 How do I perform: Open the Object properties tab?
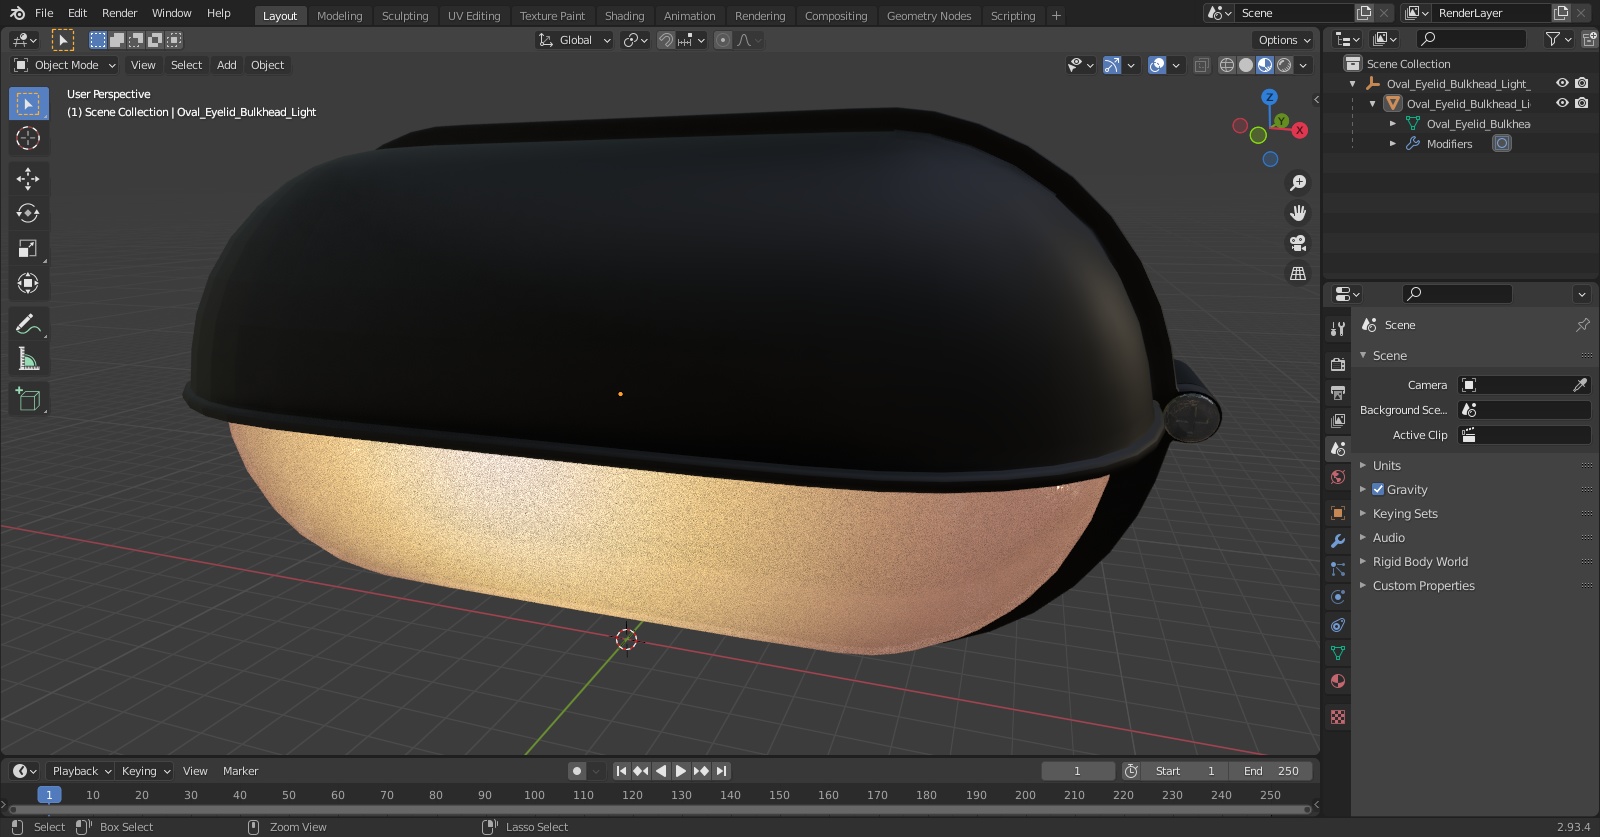pyautogui.click(x=1338, y=513)
